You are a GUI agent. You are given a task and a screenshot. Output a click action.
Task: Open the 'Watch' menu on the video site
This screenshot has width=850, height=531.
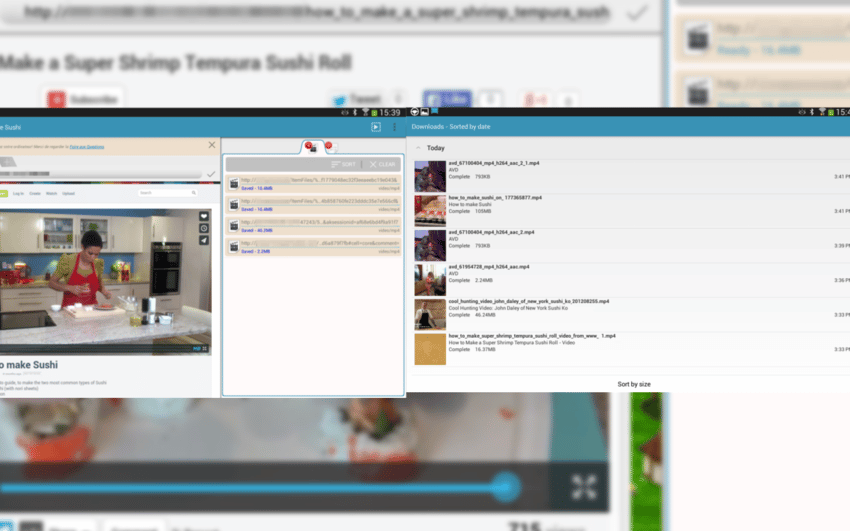coord(51,193)
